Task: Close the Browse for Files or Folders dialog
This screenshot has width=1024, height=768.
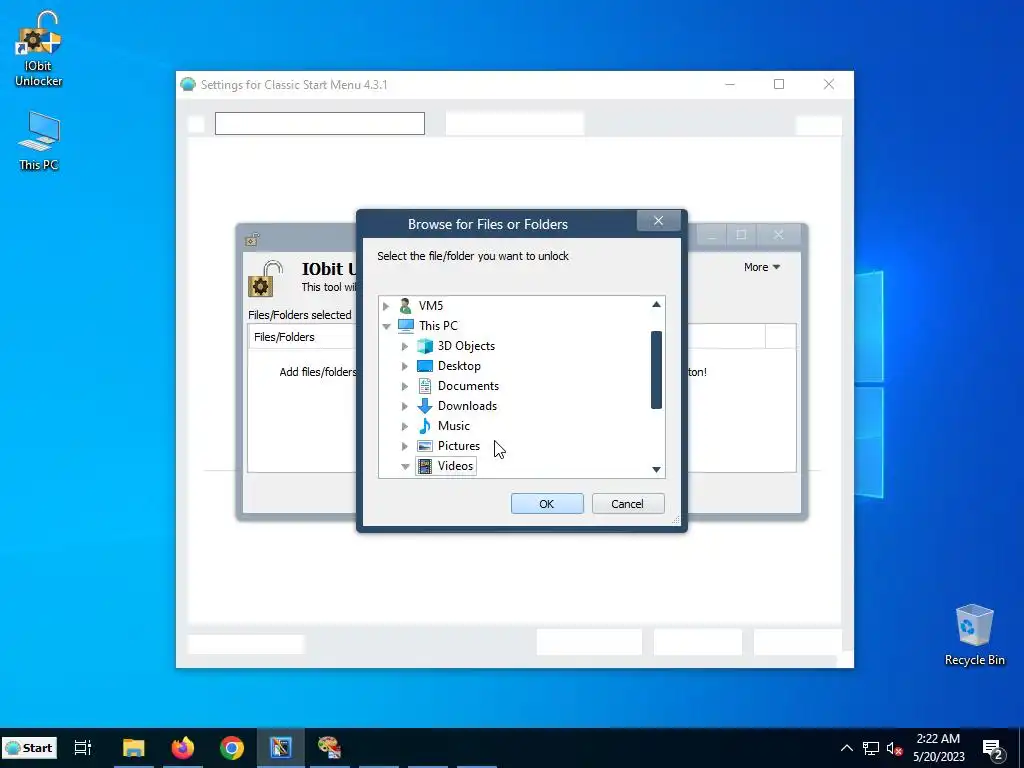Action: click(658, 221)
